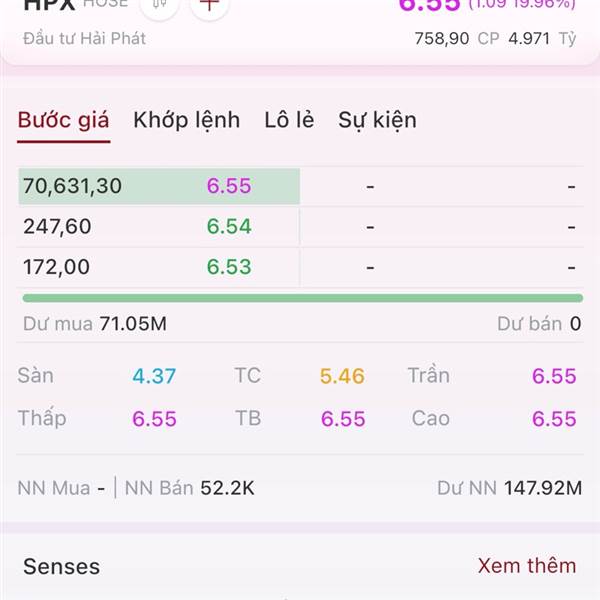The width and height of the screenshot is (600, 600).
Task: Tap the chart icon beside HOSE
Action: (x=159, y=5)
